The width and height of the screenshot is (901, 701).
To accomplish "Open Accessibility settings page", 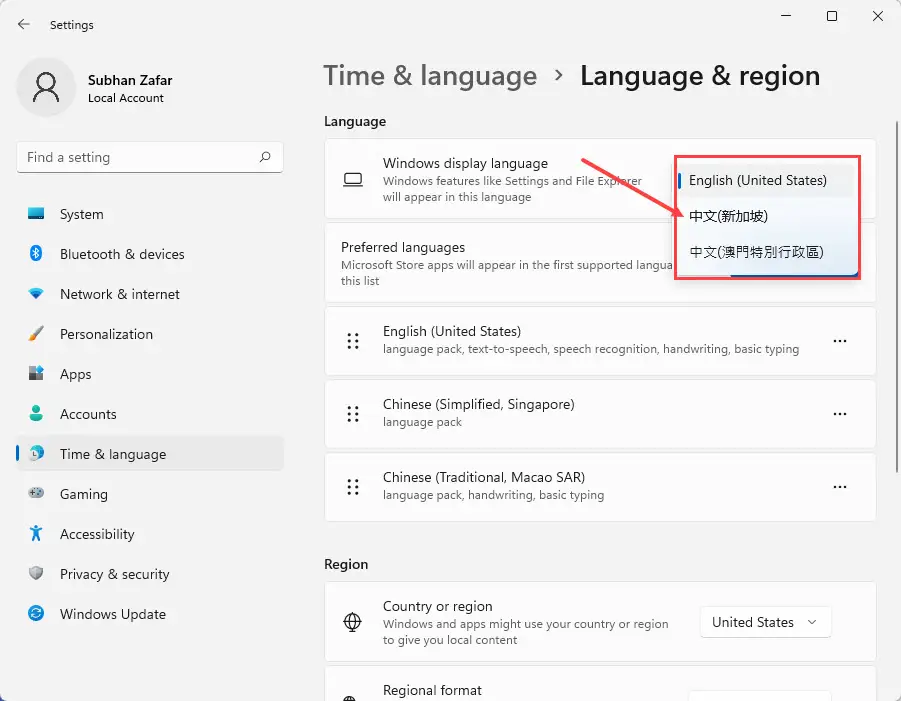I will pyautogui.click(x=150, y=534).
